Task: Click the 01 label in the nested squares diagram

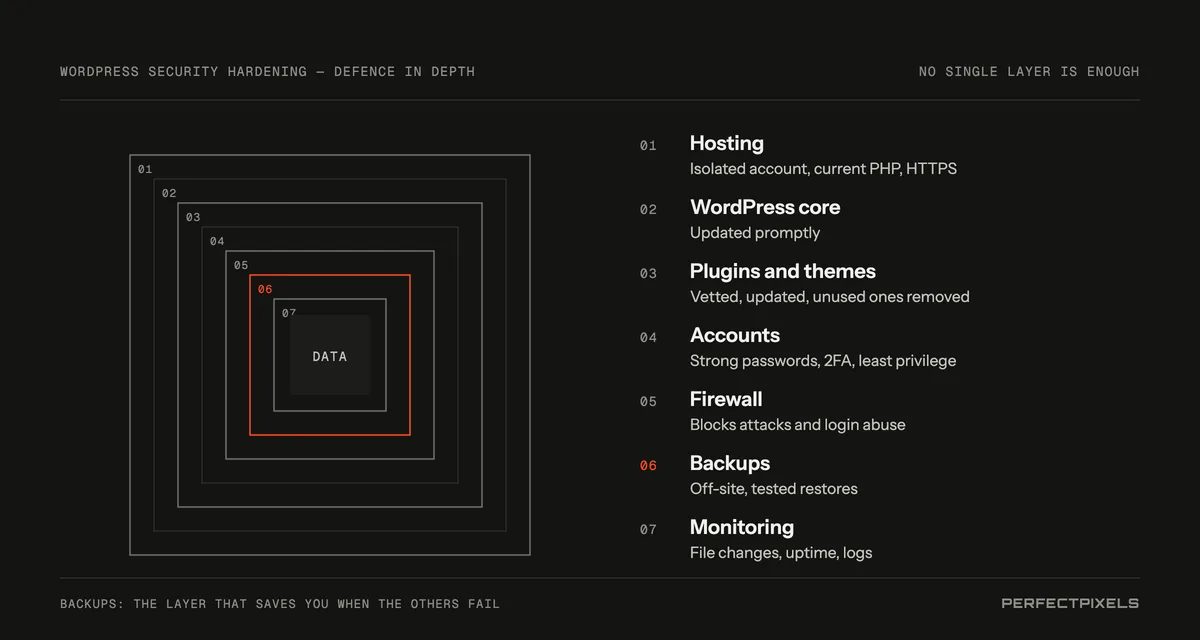Action: (145, 169)
